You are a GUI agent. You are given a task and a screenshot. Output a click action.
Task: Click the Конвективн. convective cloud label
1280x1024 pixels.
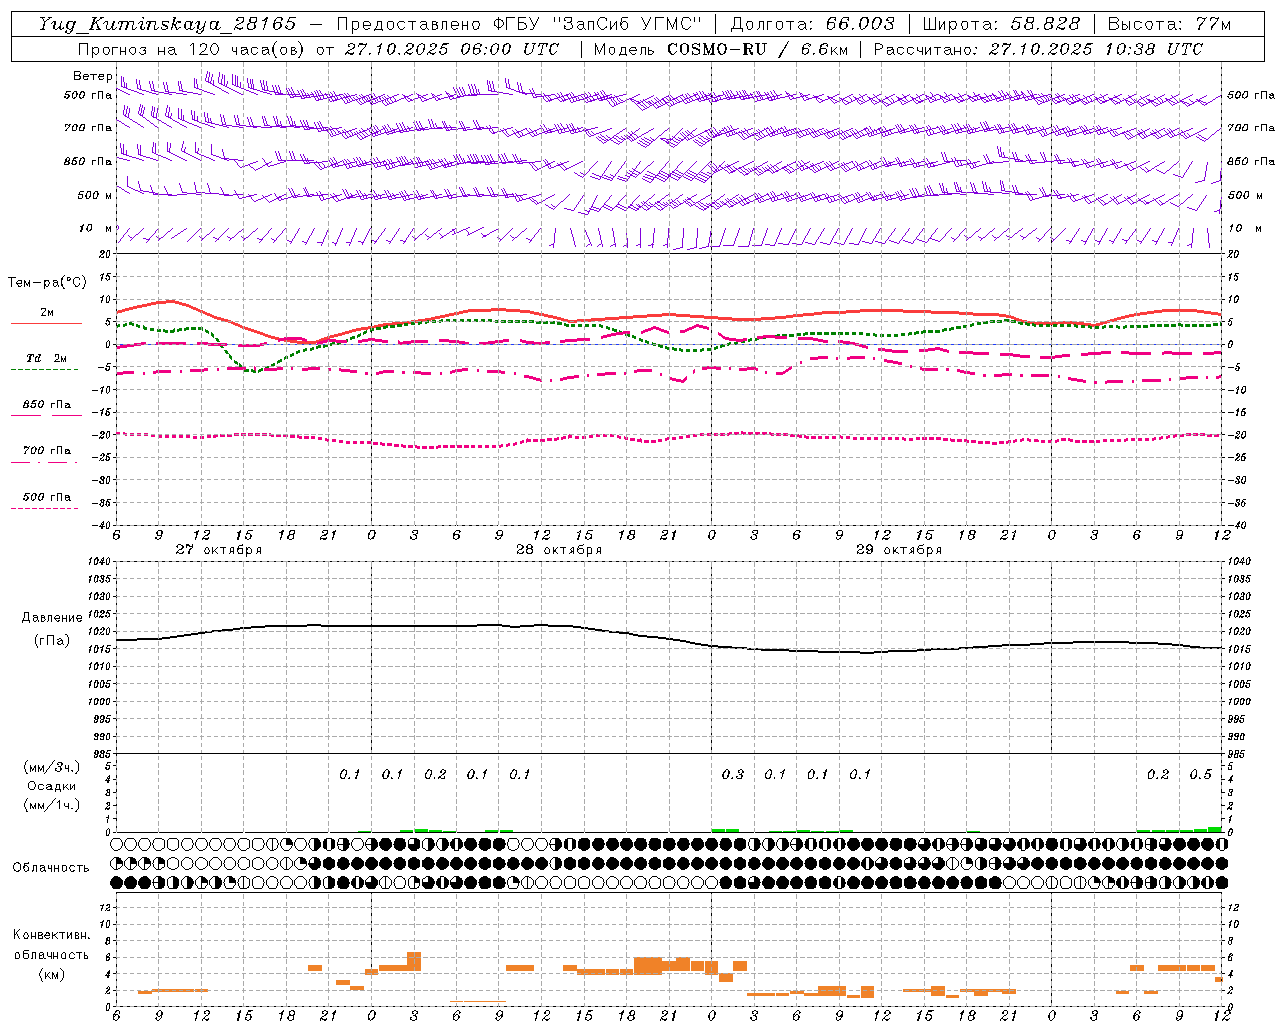(51, 935)
